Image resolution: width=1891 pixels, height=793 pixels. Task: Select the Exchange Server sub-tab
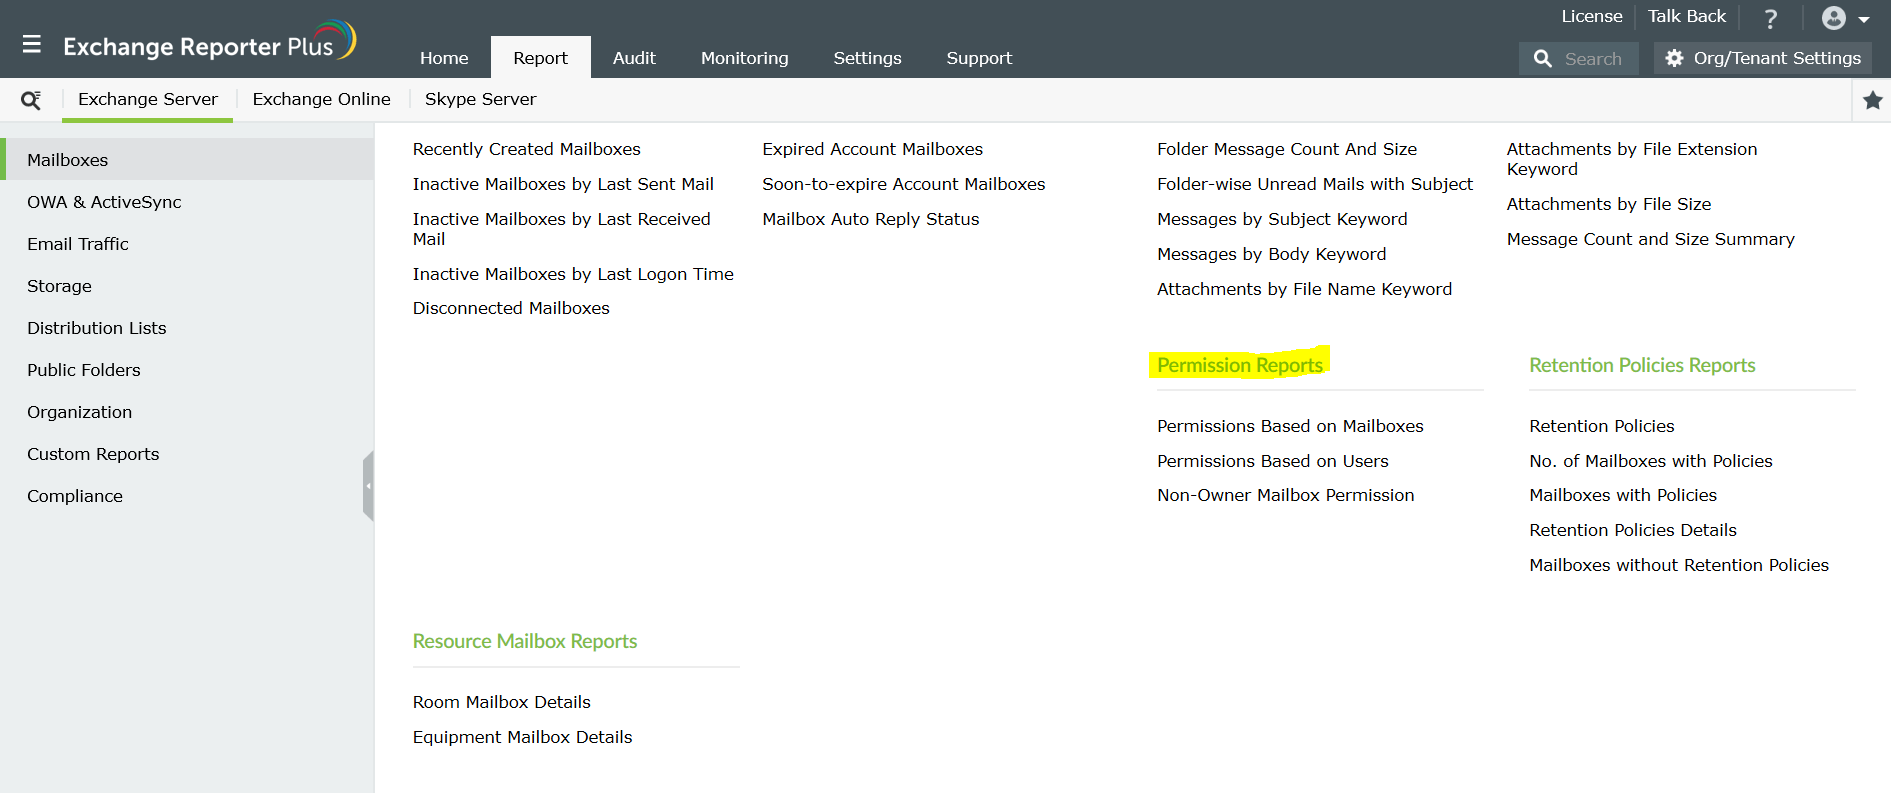[x=148, y=99]
